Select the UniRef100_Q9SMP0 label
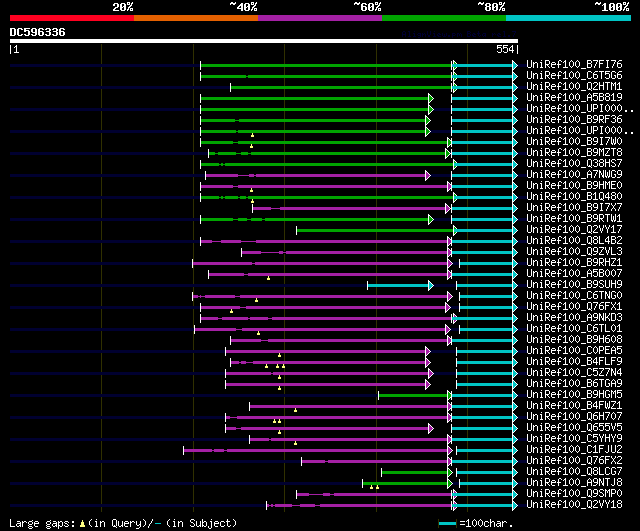640x531 pixels. [574, 494]
